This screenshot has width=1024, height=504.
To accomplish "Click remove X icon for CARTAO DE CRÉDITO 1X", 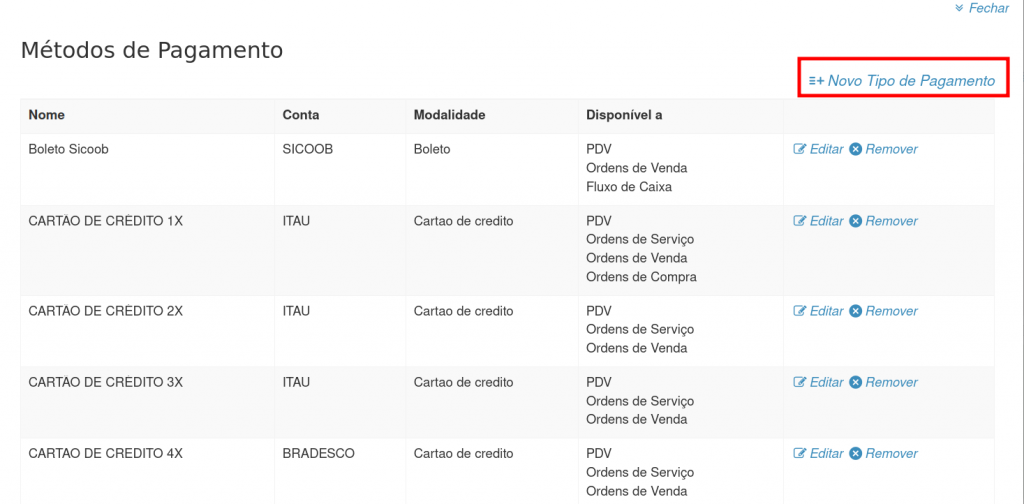I will 855,221.
